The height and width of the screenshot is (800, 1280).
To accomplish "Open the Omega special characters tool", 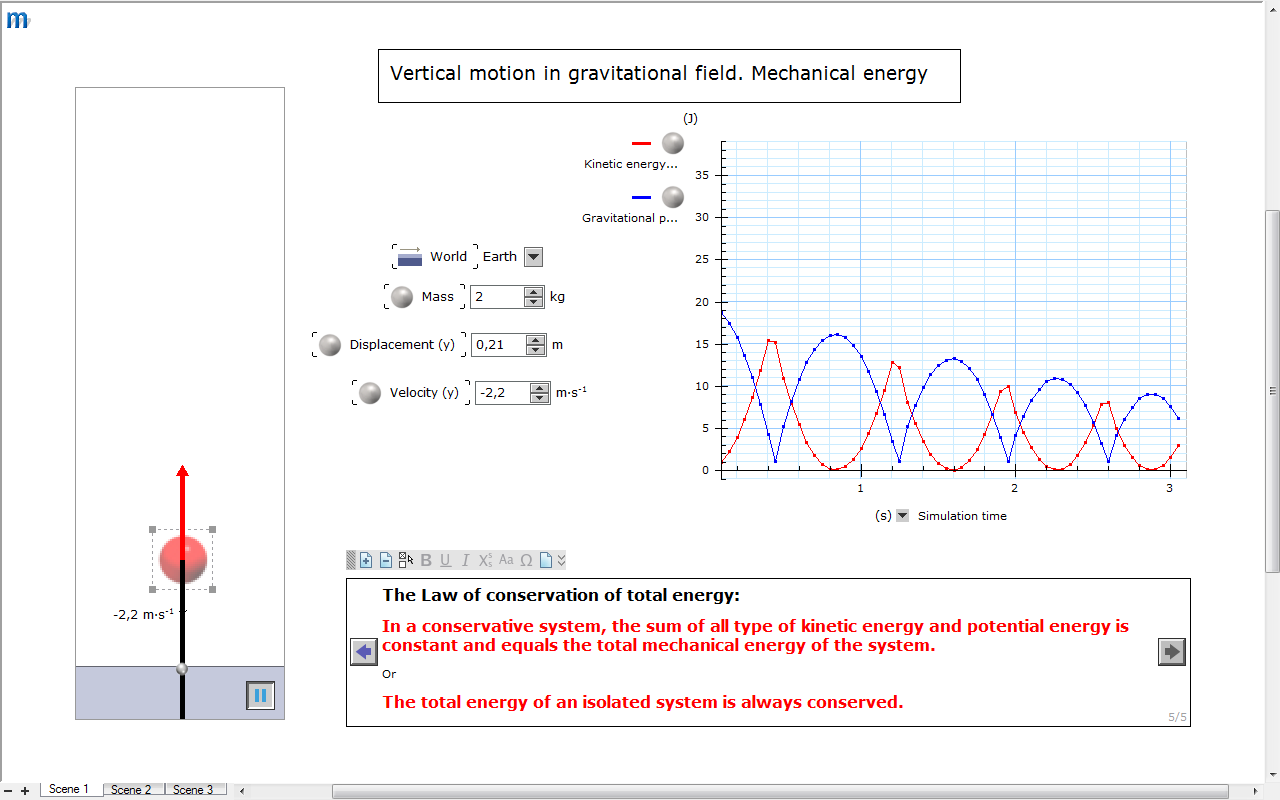I will [x=526, y=560].
